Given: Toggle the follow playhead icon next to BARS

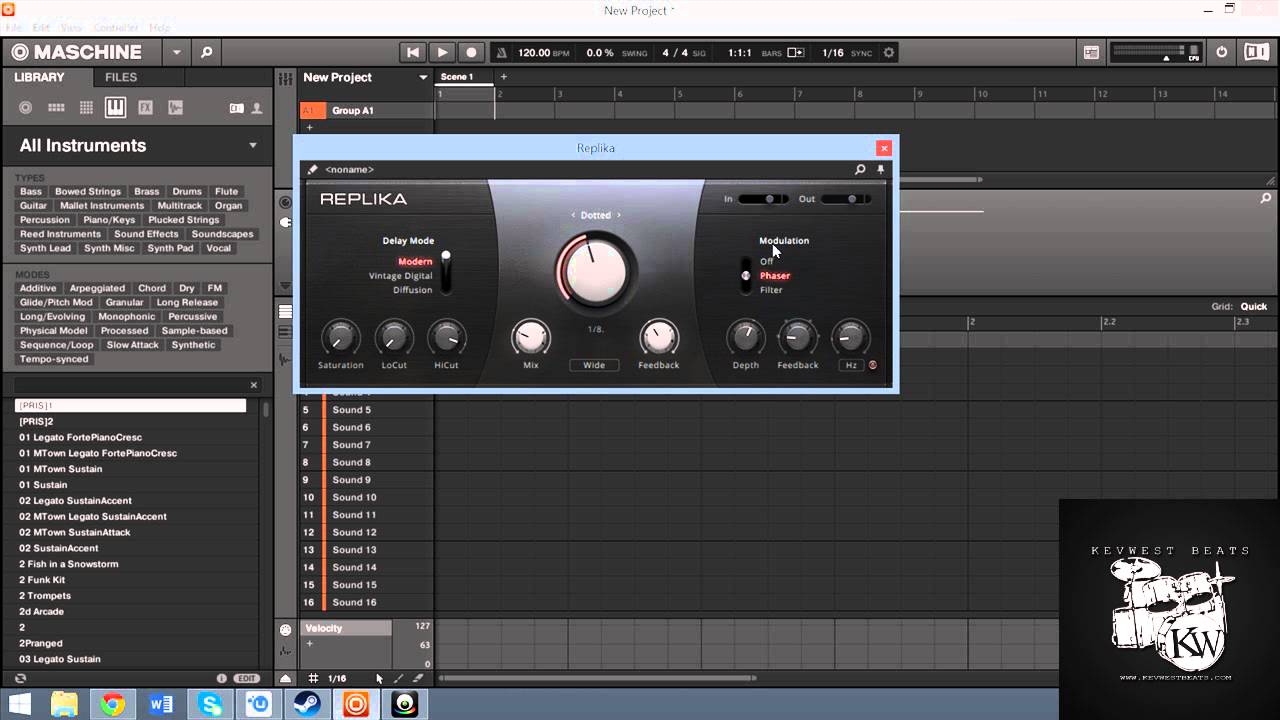Looking at the screenshot, I should tap(796, 52).
